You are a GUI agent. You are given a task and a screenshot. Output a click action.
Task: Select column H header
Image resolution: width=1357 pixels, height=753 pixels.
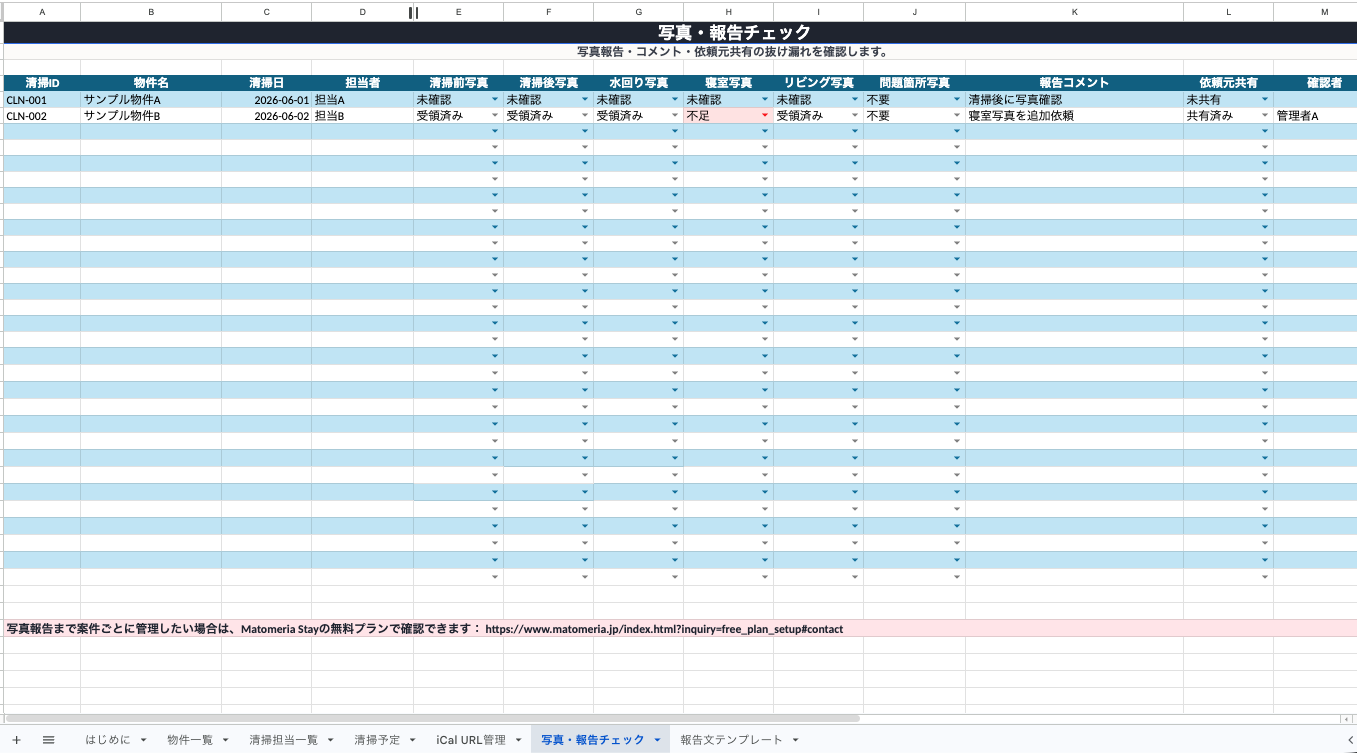[x=728, y=11]
